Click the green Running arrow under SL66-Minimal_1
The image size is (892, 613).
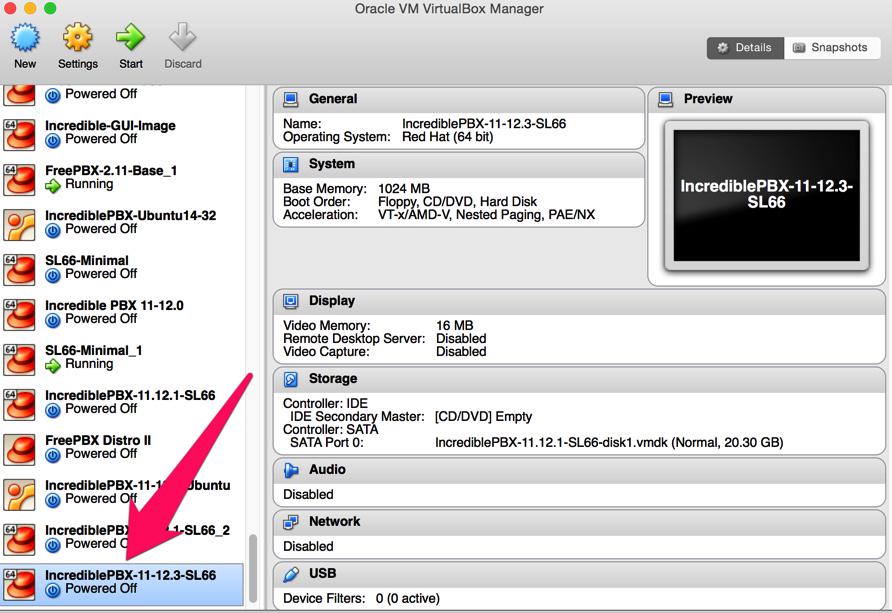pyautogui.click(x=52, y=365)
